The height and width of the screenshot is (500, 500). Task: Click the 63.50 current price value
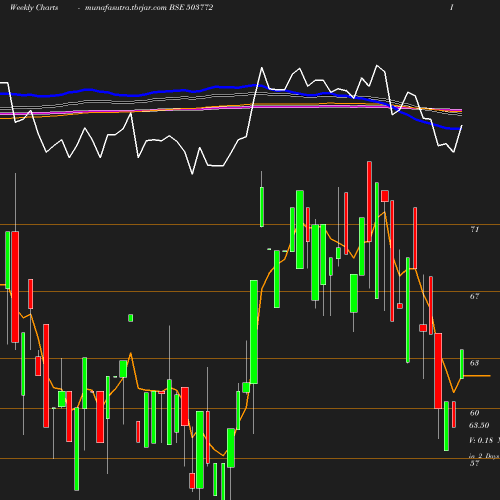[x=479, y=425]
